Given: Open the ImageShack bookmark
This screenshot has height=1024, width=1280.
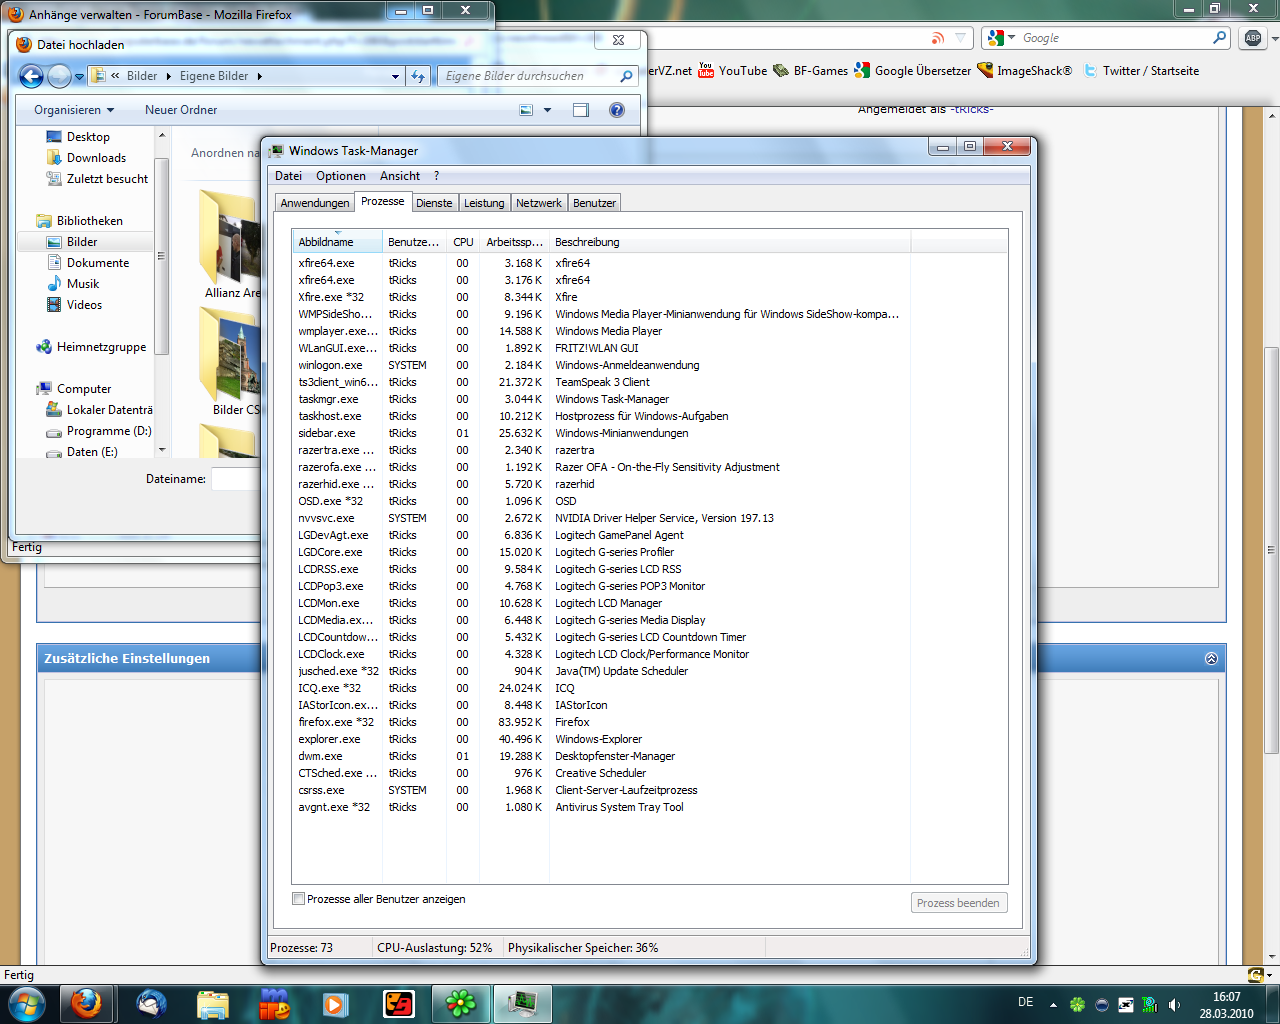Looking at the screenshot, I should pyautogui.click(x=1025, y=71).
